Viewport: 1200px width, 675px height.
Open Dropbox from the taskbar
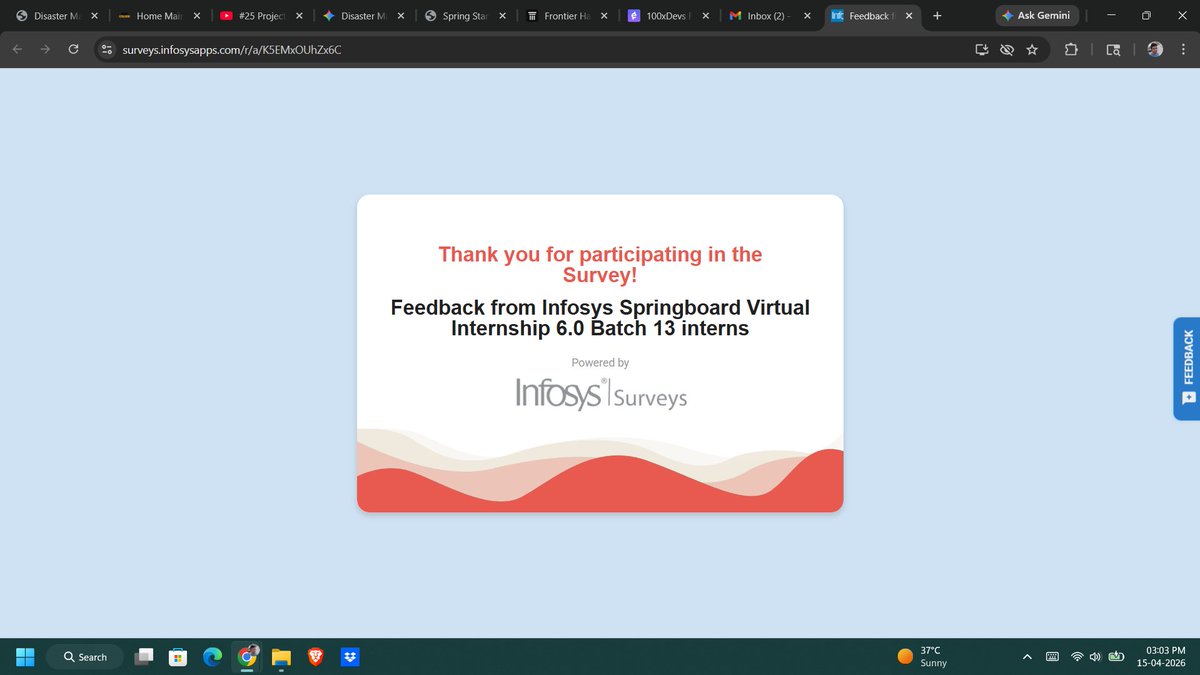349,656
